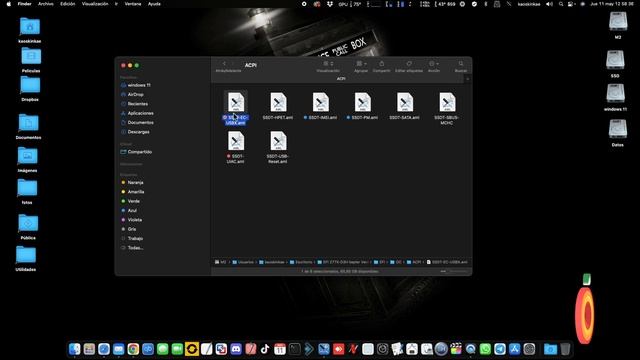Select the SSDT-SBUS-MCHC file icon

pyautogui.click(x=447, y=102)
